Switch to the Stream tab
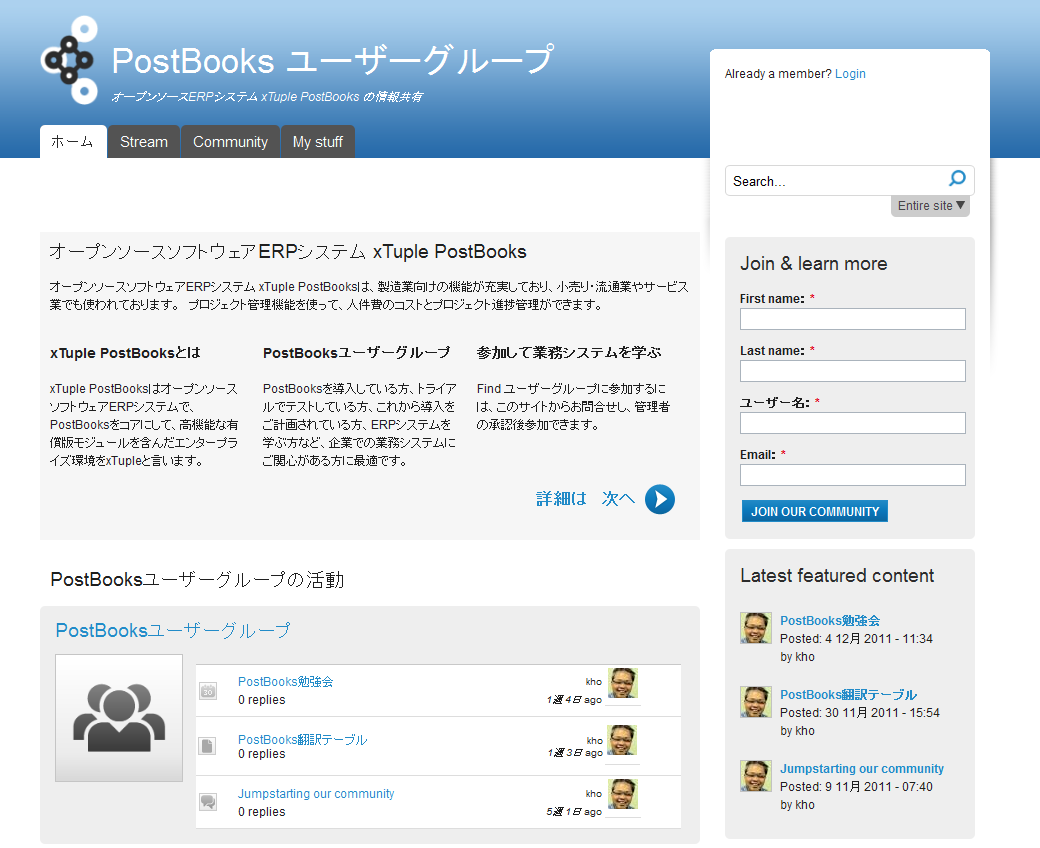This screenshot has width=1040, height=848. (144, 142)
